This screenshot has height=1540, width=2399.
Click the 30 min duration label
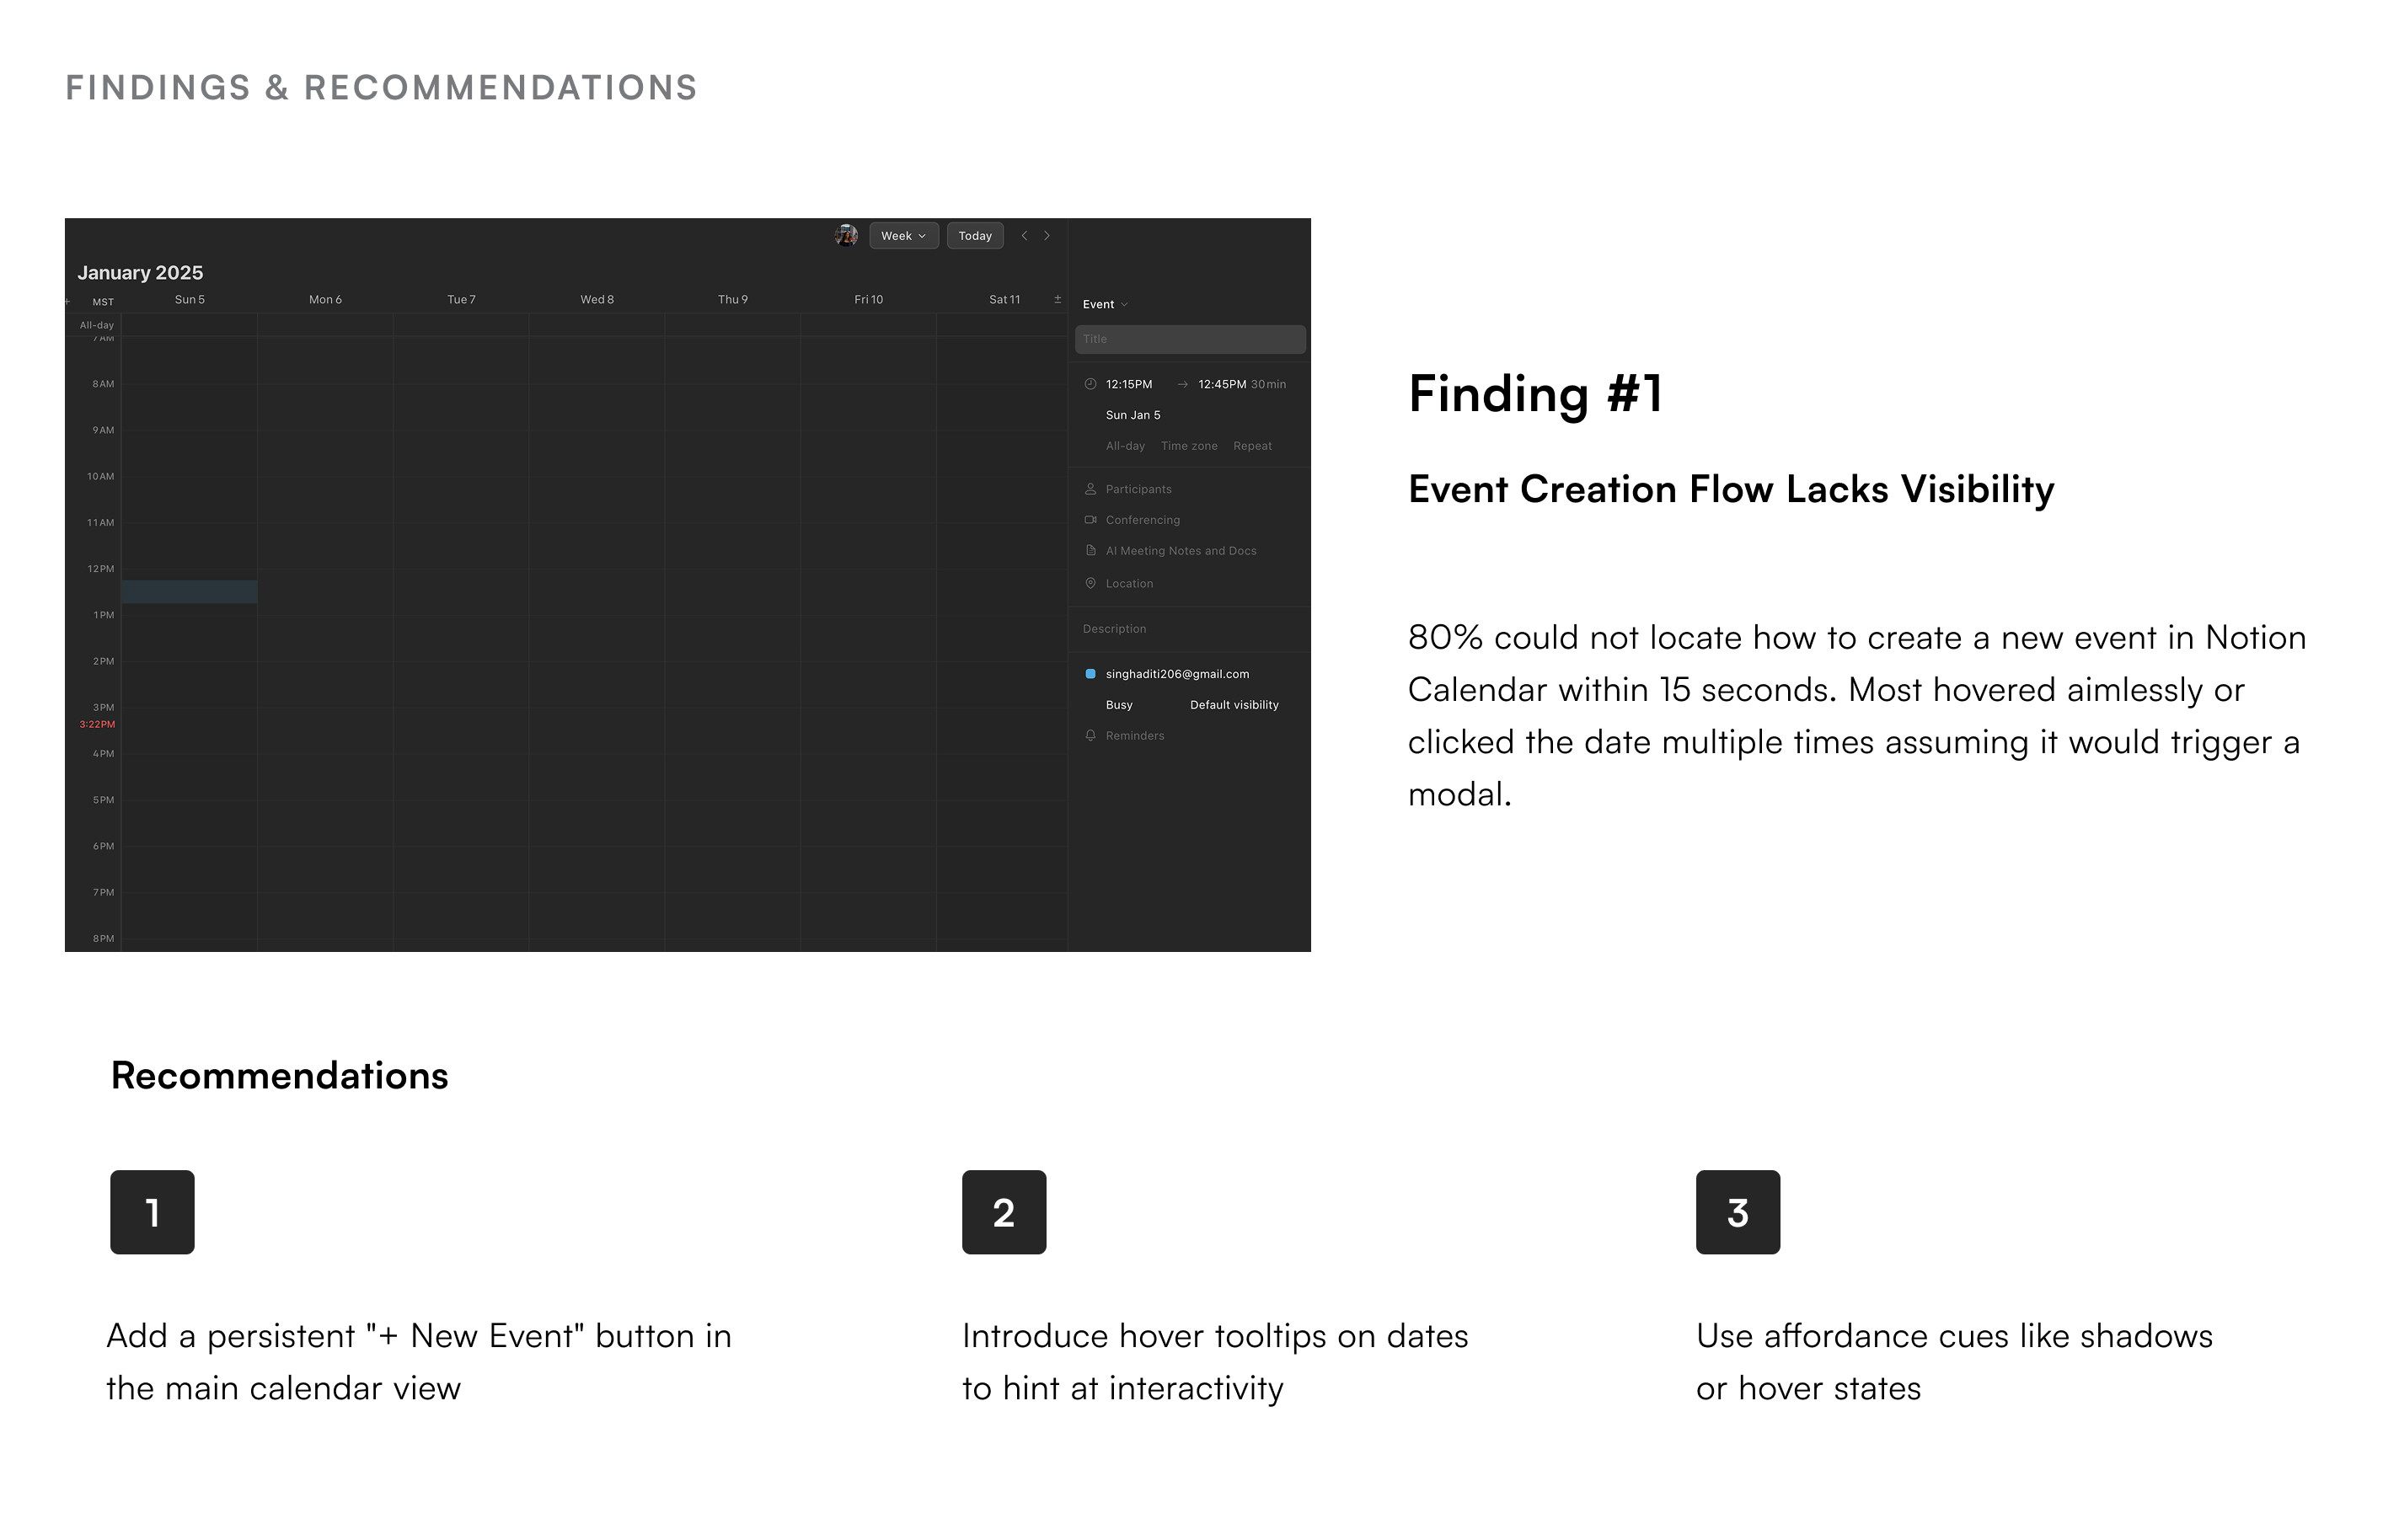coord(1268,384)
